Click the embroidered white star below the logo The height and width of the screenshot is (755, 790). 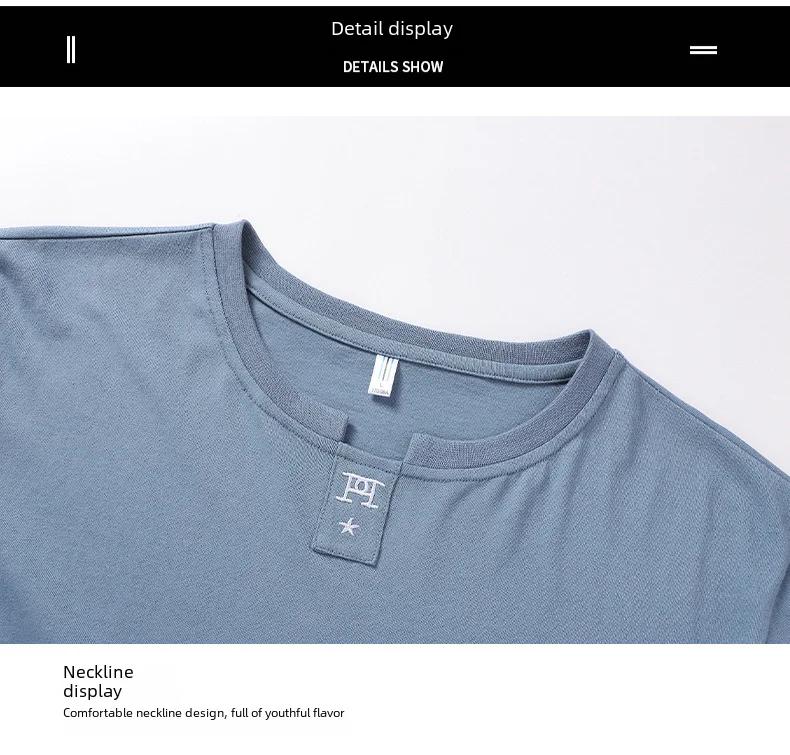pos(349,527)
